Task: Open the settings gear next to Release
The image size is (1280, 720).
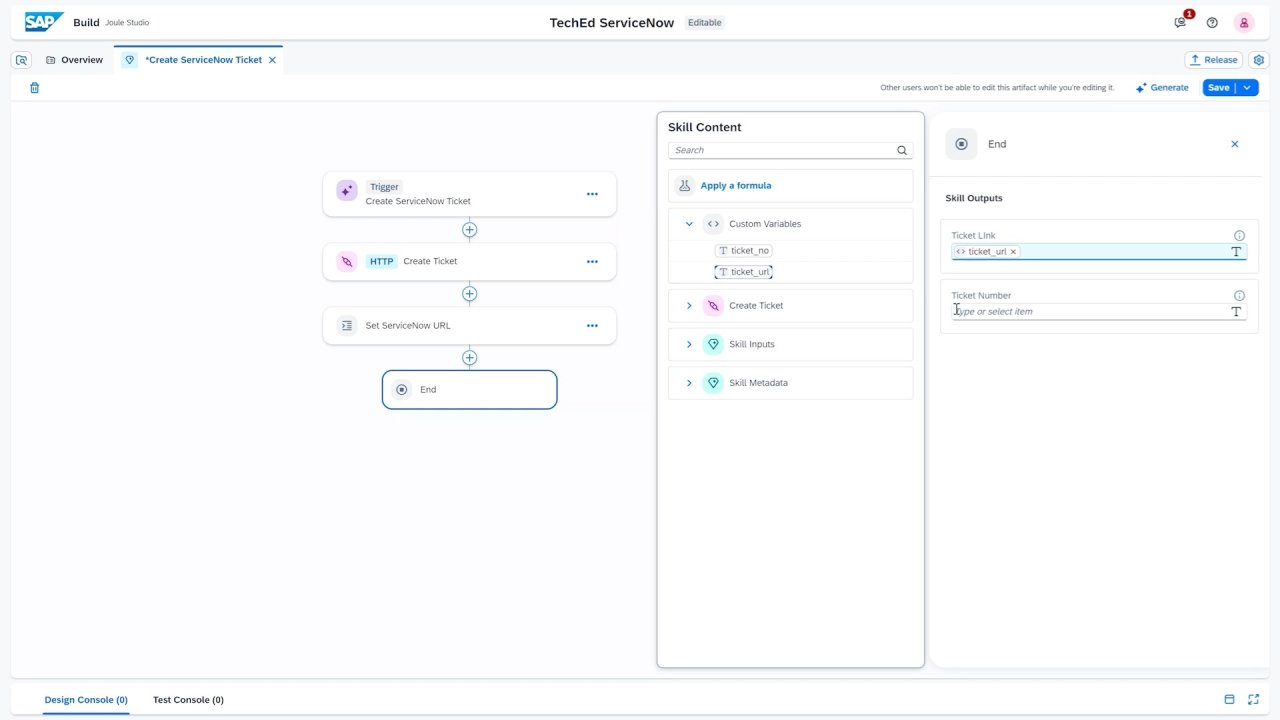Action: click(x=1259, y=60)
